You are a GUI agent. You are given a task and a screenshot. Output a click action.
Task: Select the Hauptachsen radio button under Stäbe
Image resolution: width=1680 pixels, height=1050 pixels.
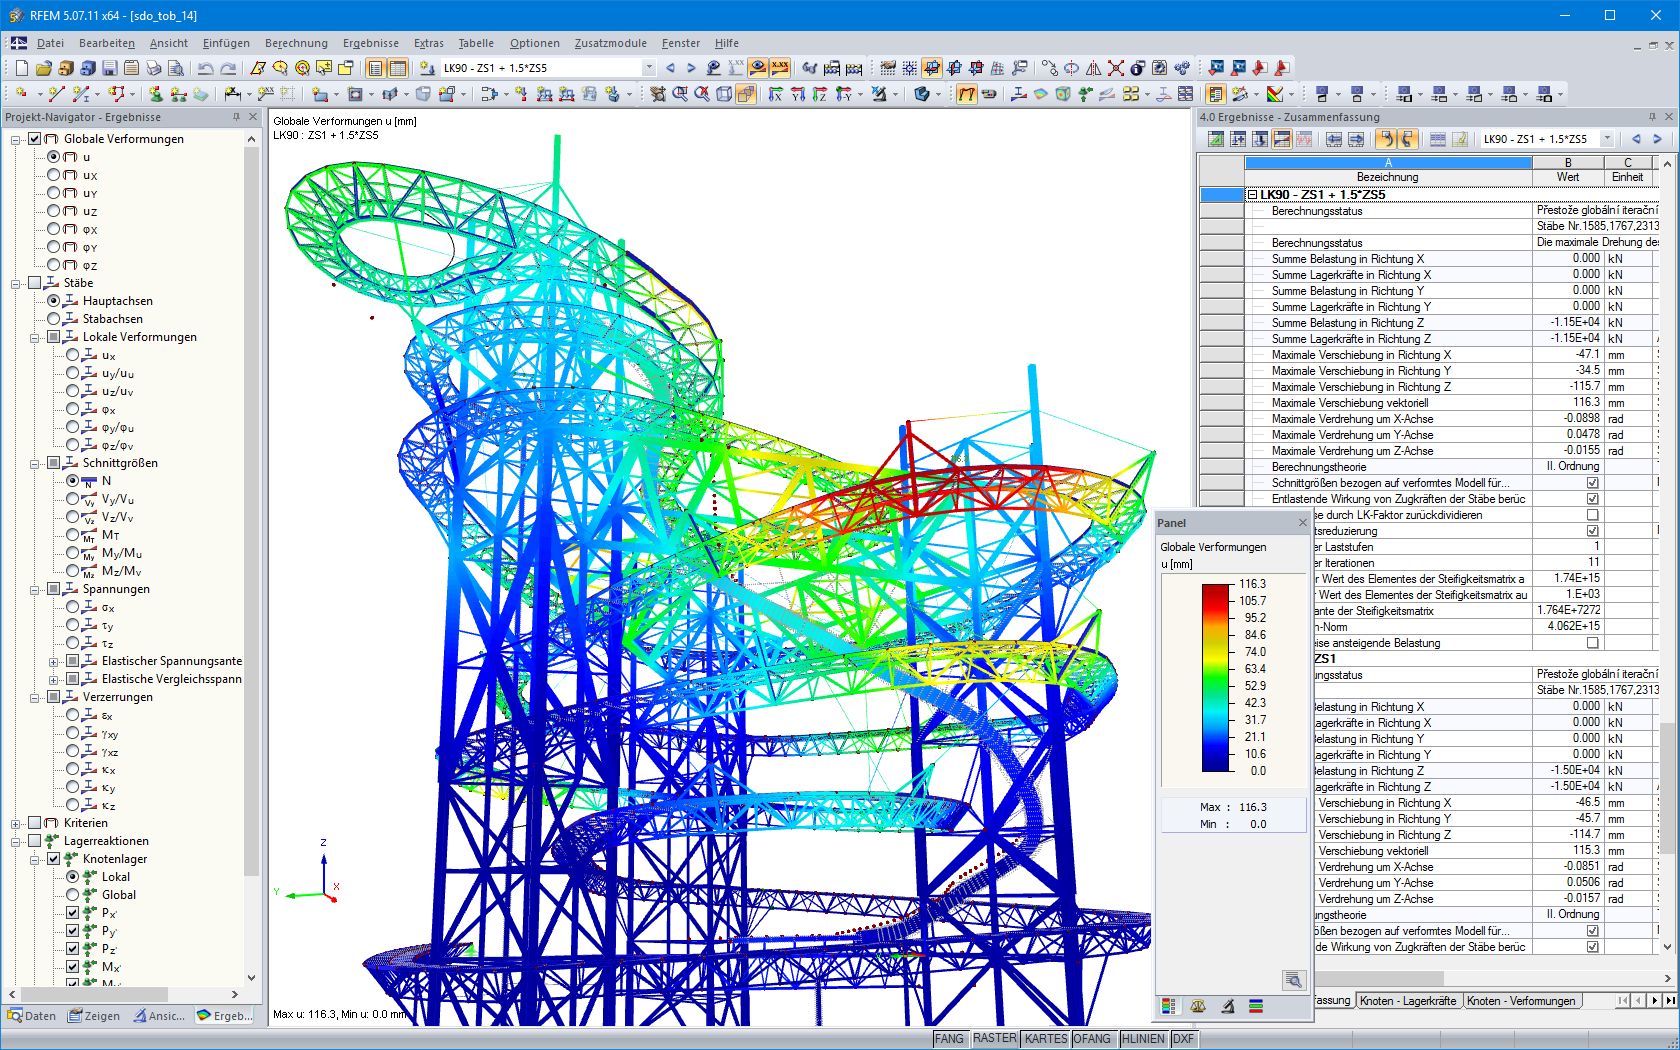[55, 300]
